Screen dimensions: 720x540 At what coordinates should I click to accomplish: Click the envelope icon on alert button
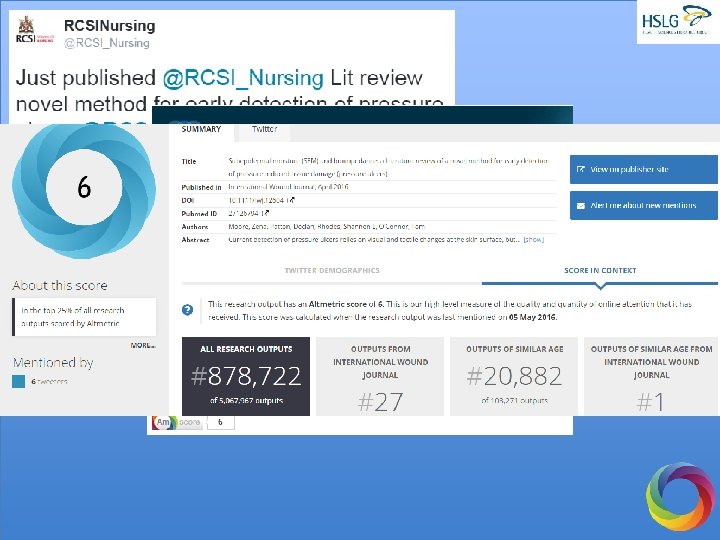(581, 206)
